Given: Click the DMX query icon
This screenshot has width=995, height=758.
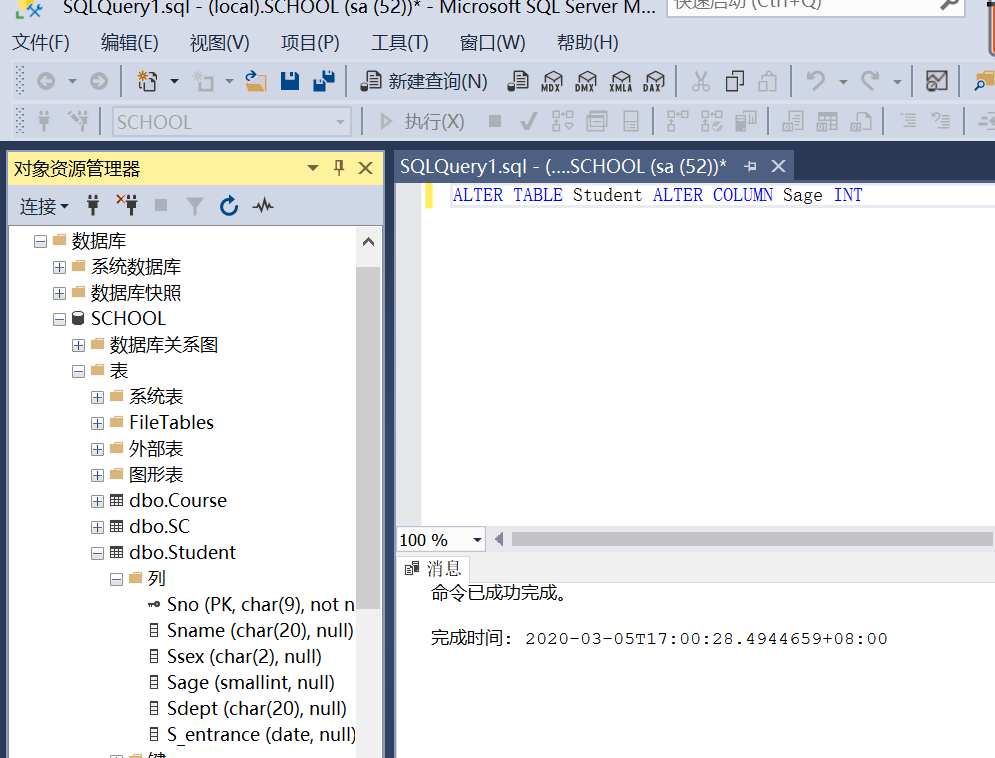Looking at the screenshot, I should point(585,81).
